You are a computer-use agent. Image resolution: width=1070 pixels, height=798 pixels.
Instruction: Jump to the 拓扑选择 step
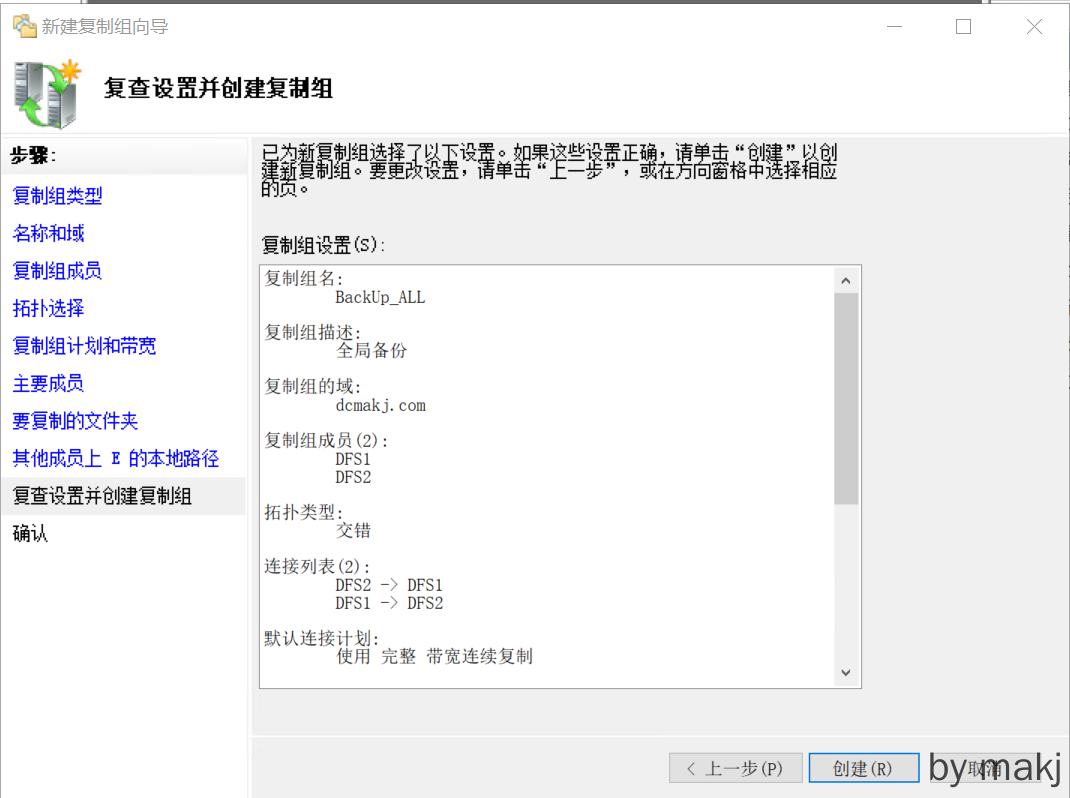pyautogui.click(x=48, y=309)
